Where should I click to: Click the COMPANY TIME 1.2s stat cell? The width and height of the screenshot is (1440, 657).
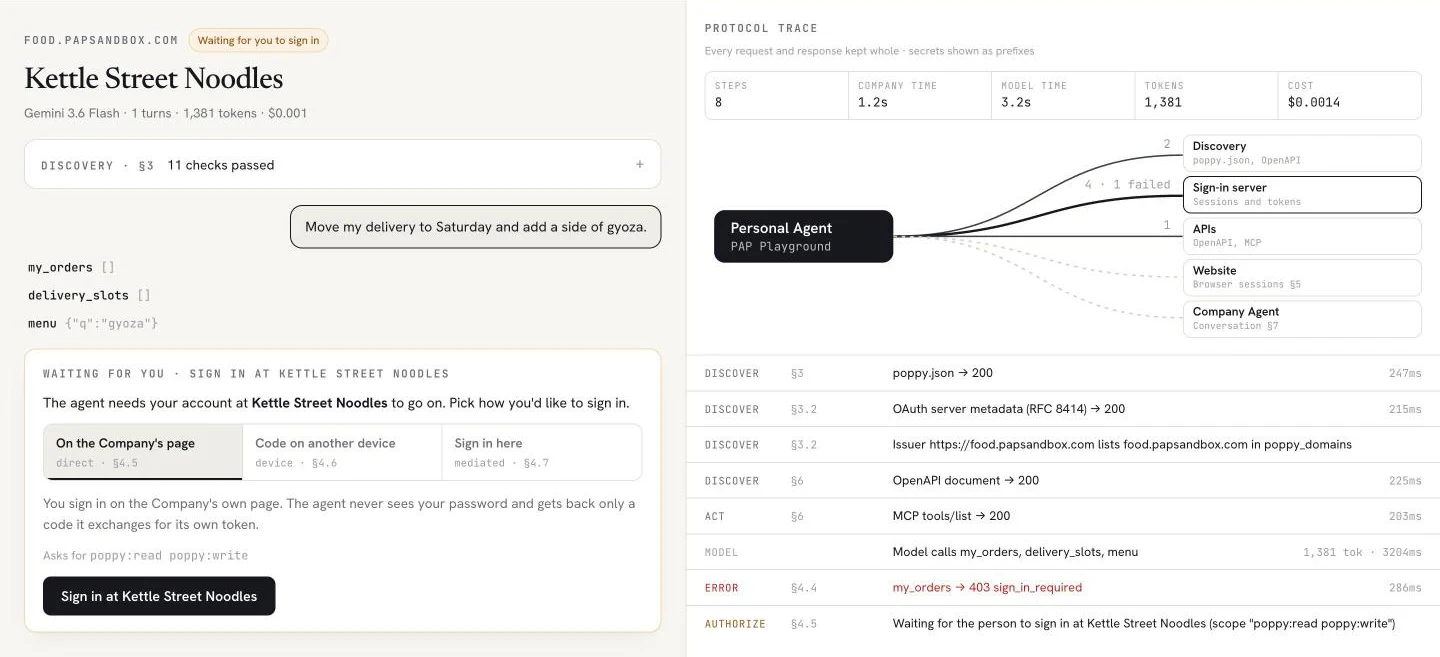(x=920, y=95)
